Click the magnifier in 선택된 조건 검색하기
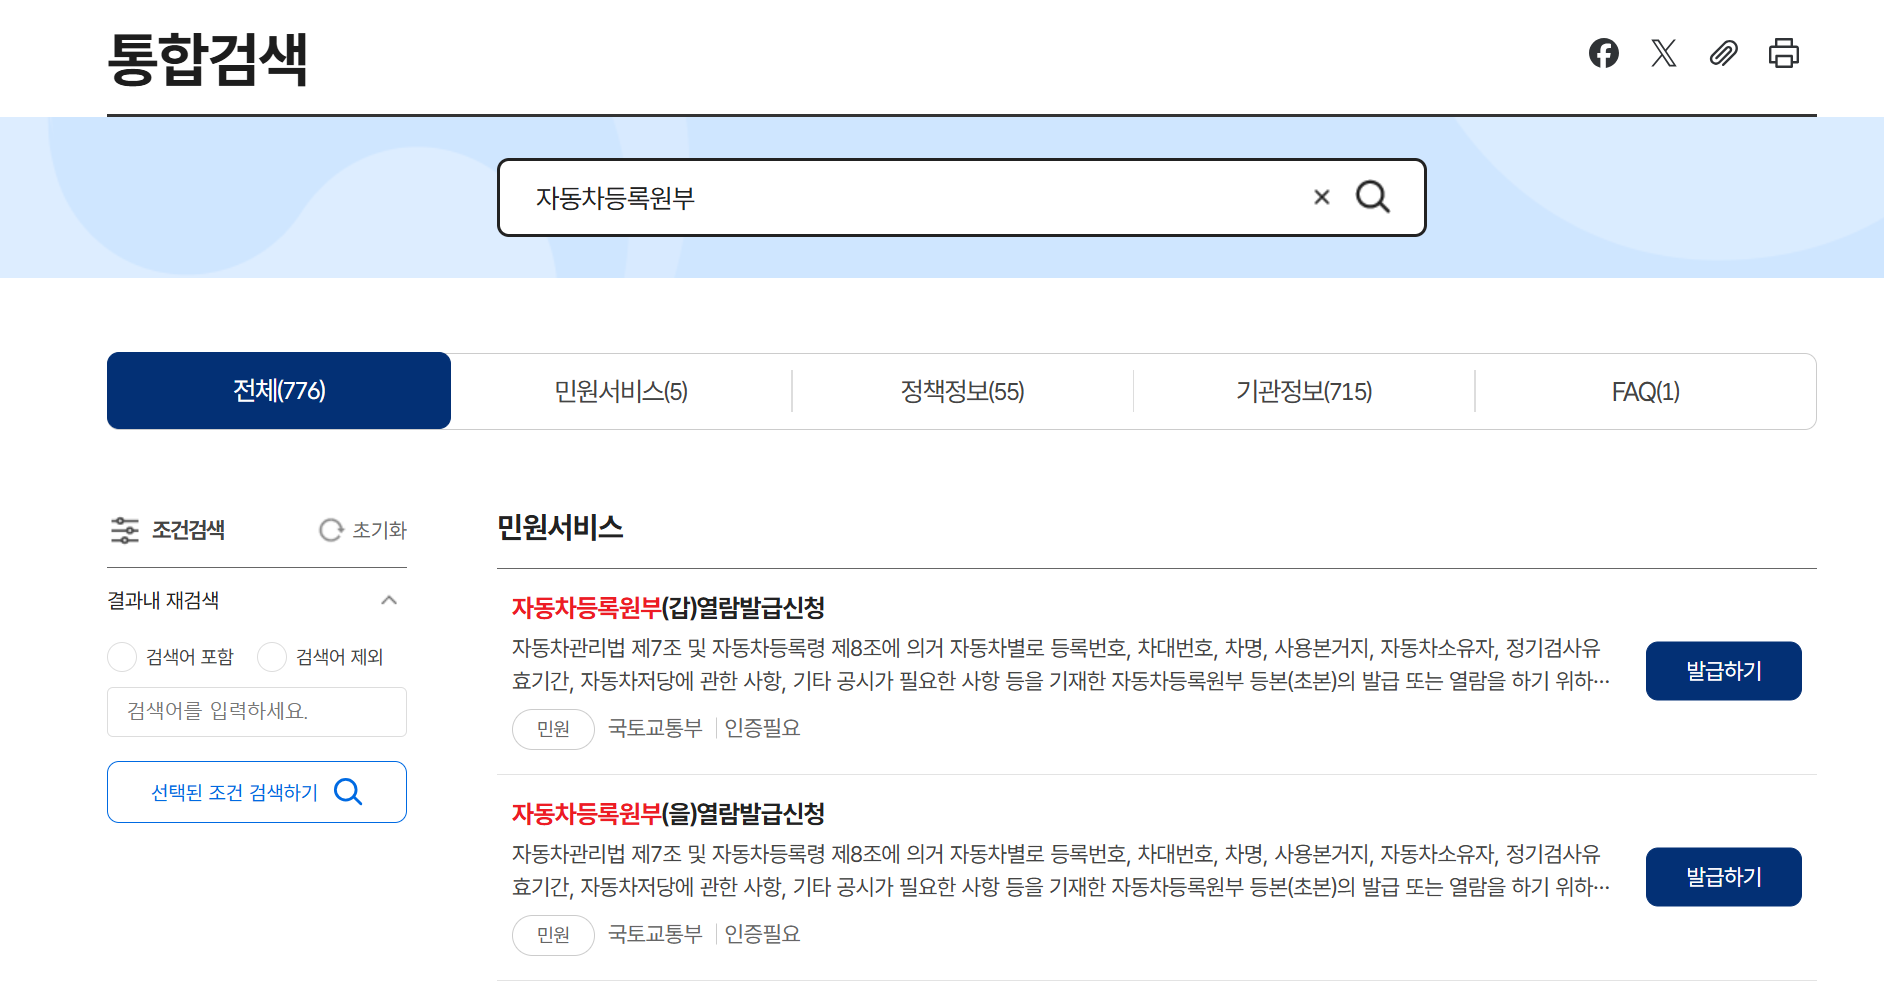Viewport: 1884px width, 995px height. click(348, 792)
